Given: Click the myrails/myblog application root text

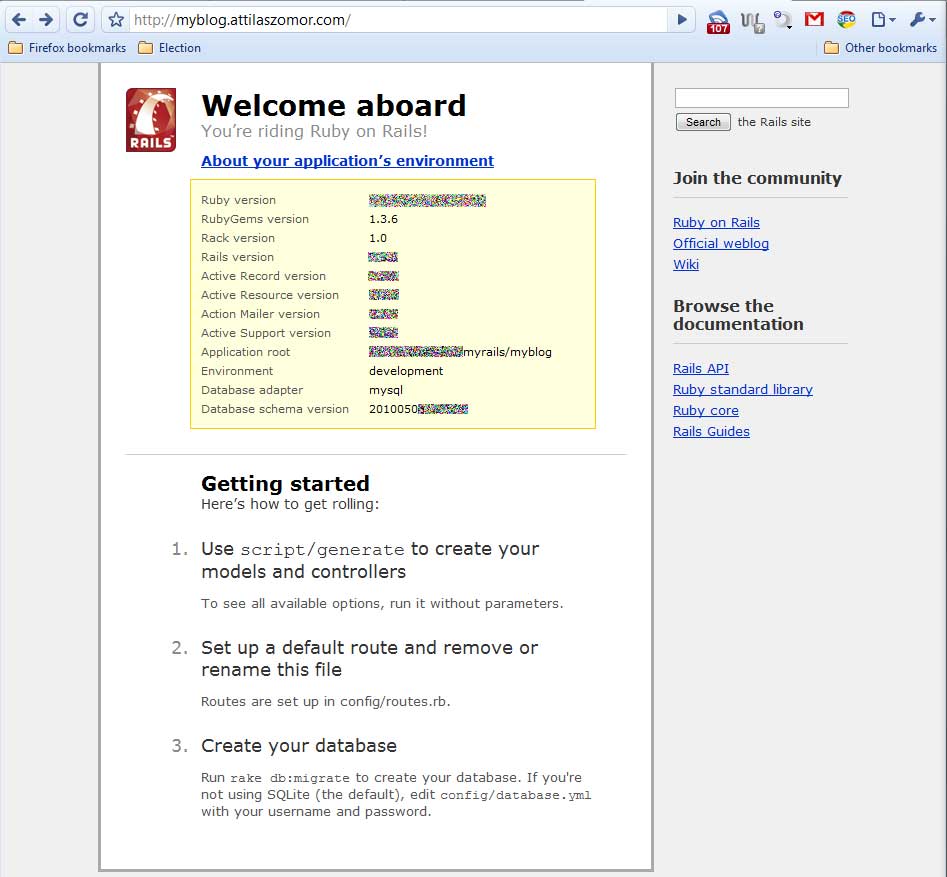Looking at the screenshot, I should pos(507,352).
